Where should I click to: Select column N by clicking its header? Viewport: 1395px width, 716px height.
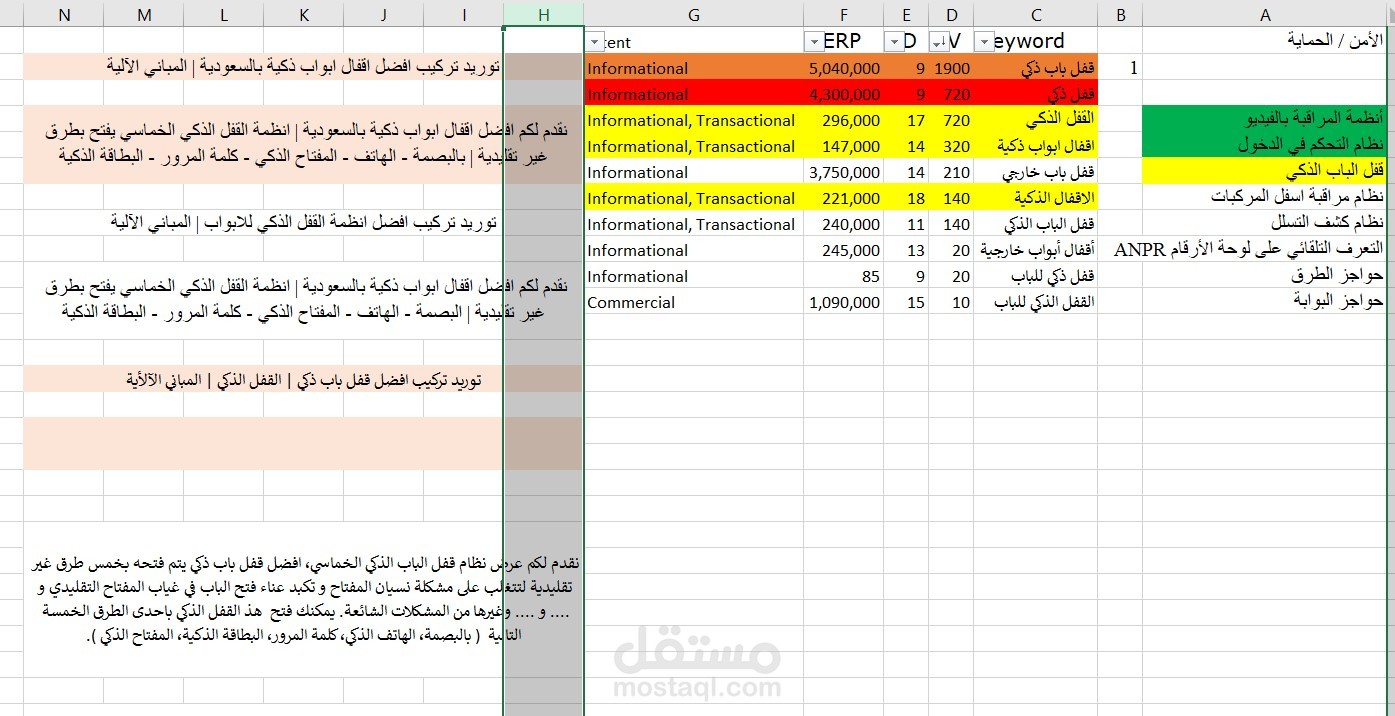[x=64, y=14]
